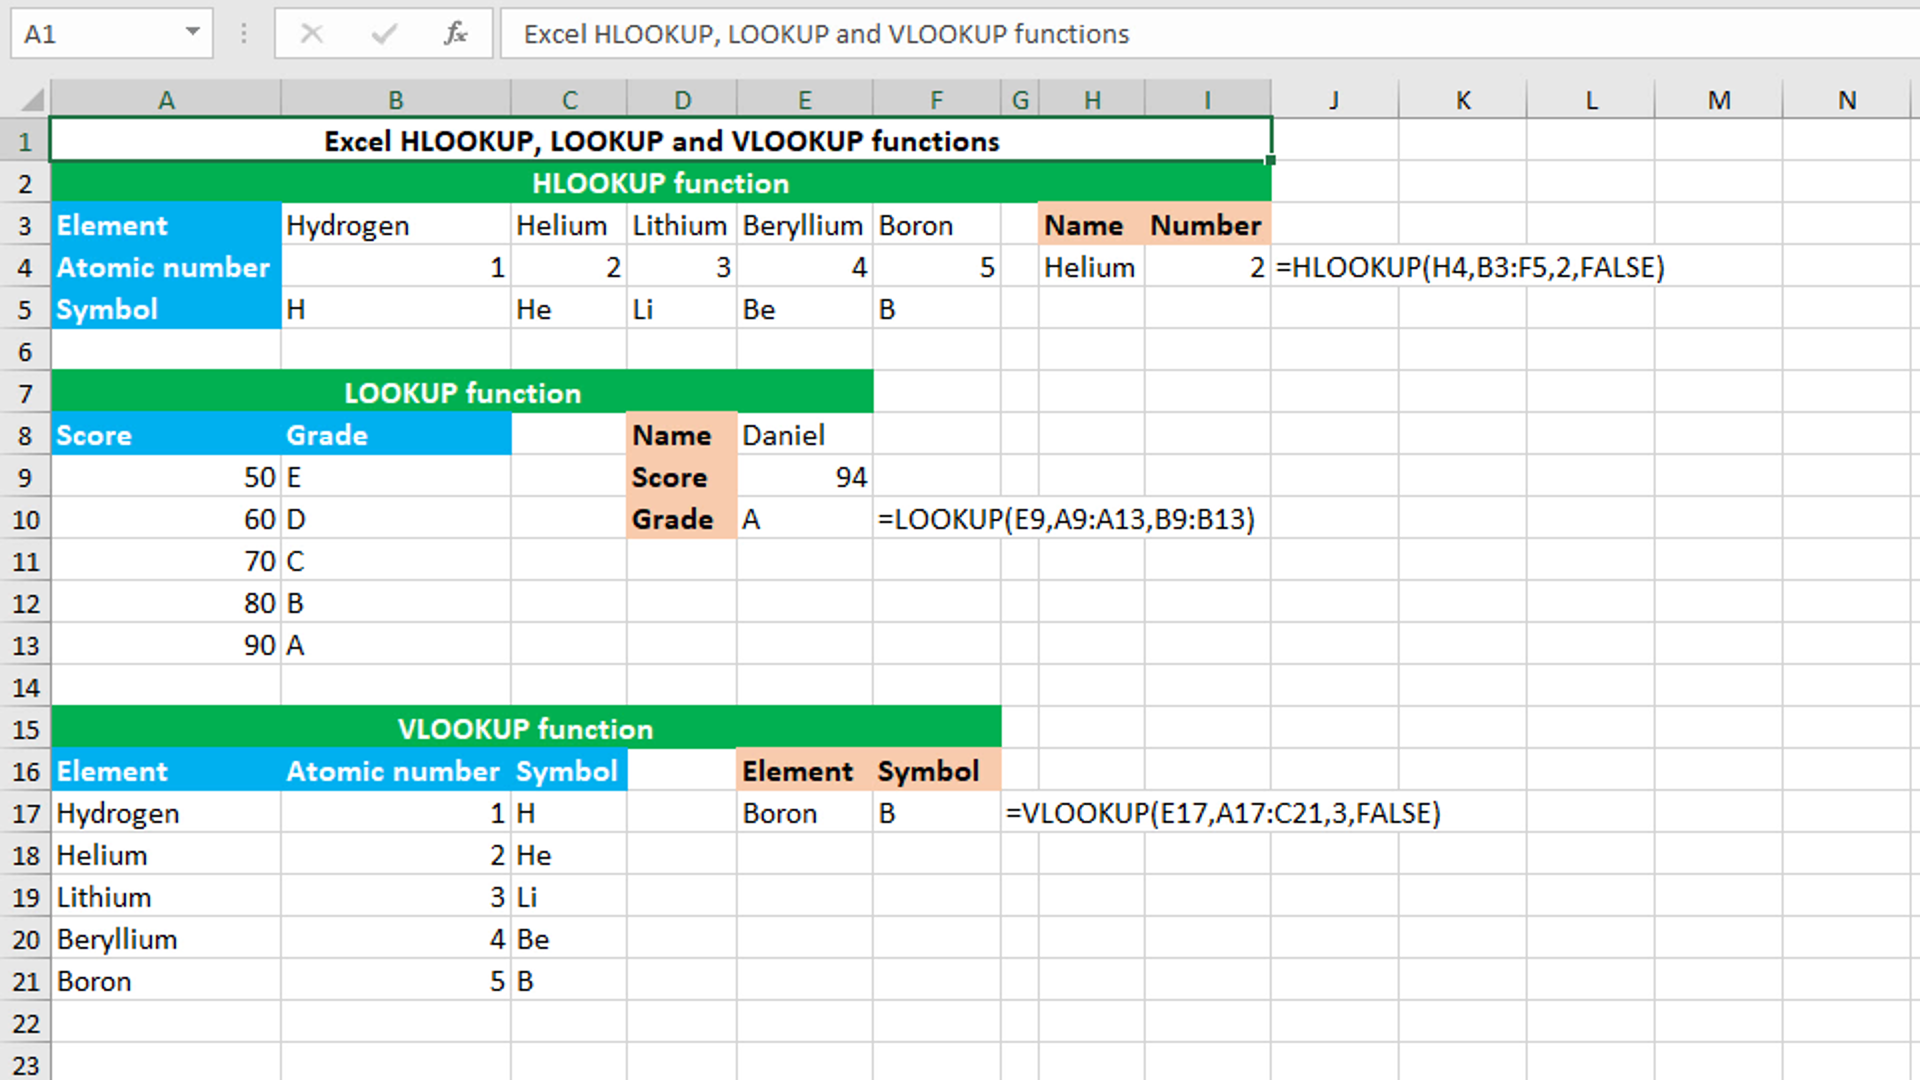Click the grade 'D' cell in row 10
Image resolution: width=1920 pixels, height=1080 pixels.
tap(396, 519)
